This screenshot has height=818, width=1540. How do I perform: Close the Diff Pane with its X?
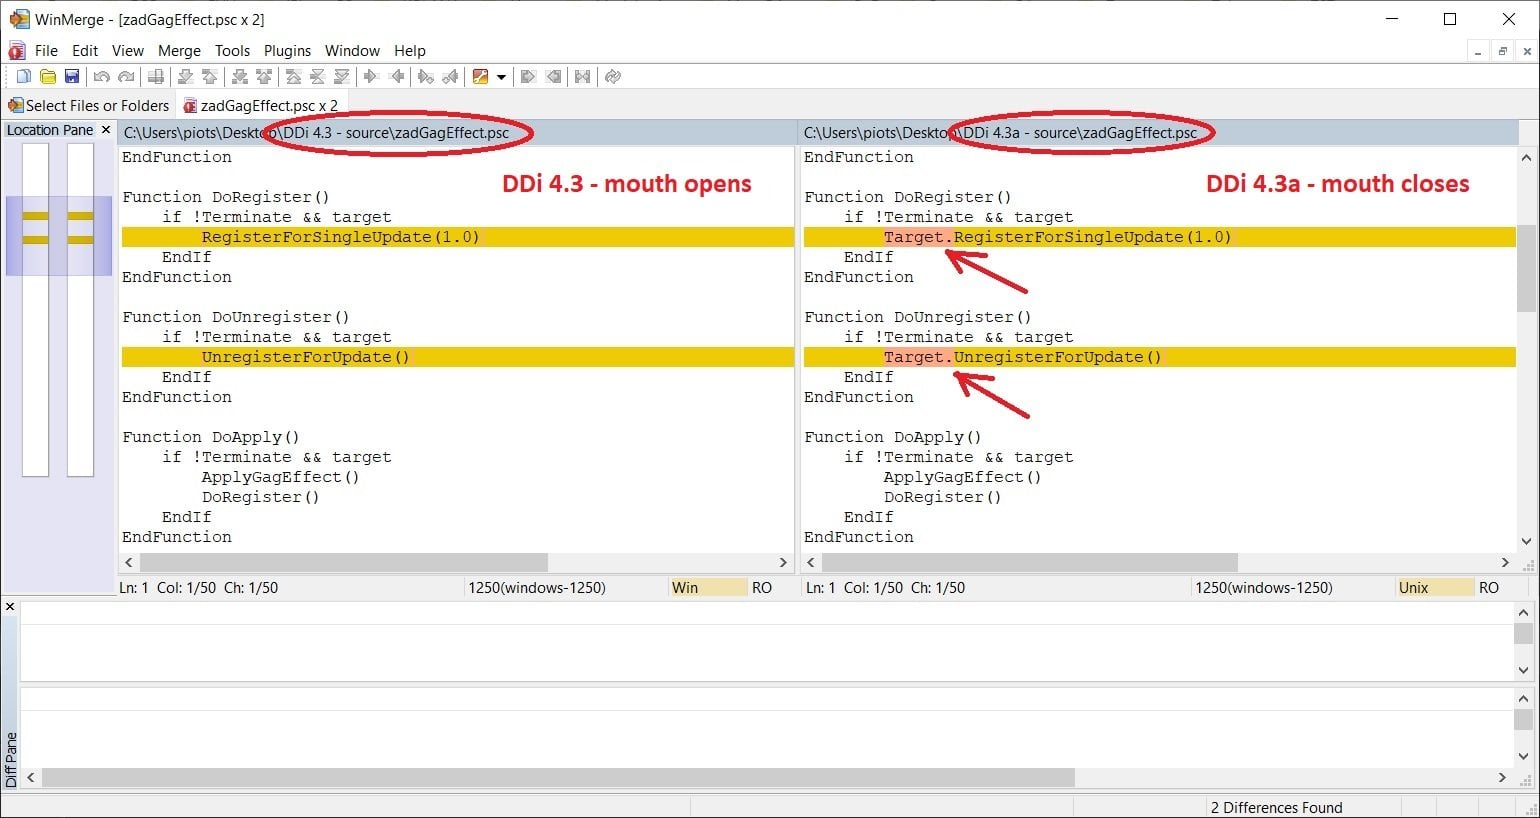10,607
